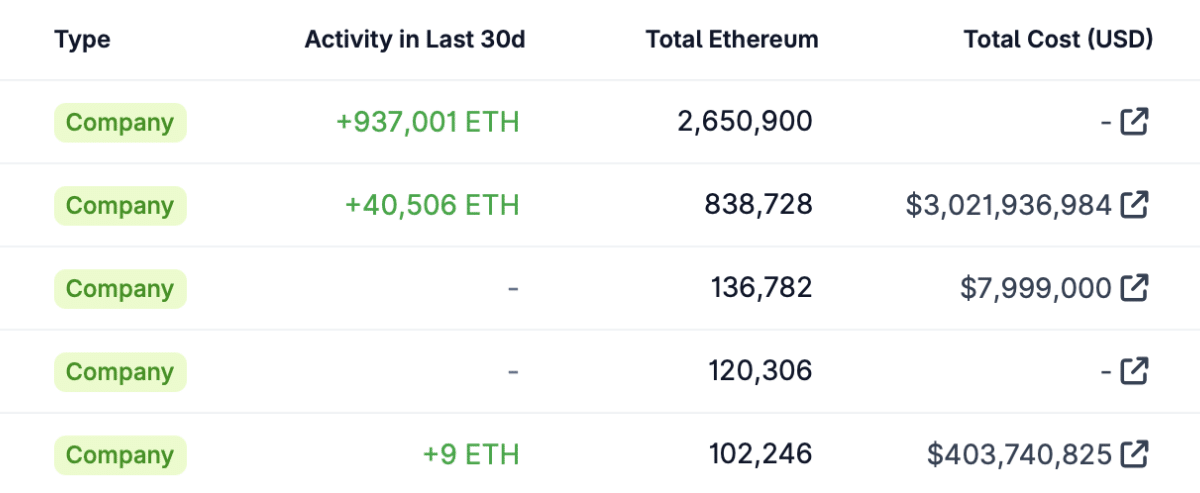
Task: Click the $403,740,825 total cost value
Action: (x=1019, y=455)
